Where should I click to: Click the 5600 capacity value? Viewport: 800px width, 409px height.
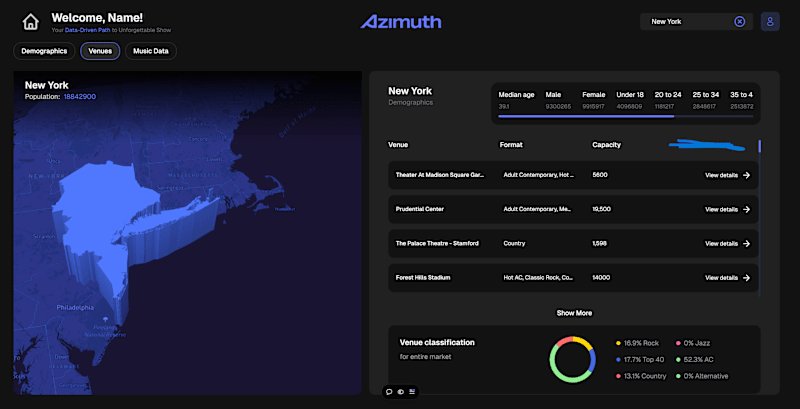tap(599, 174)
